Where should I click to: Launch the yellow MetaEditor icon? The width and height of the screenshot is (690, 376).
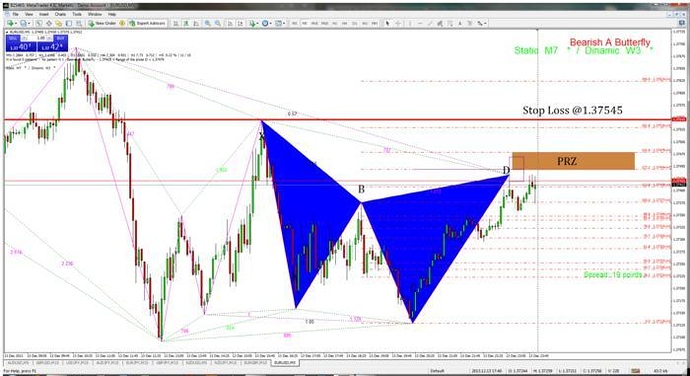(122, 23)
